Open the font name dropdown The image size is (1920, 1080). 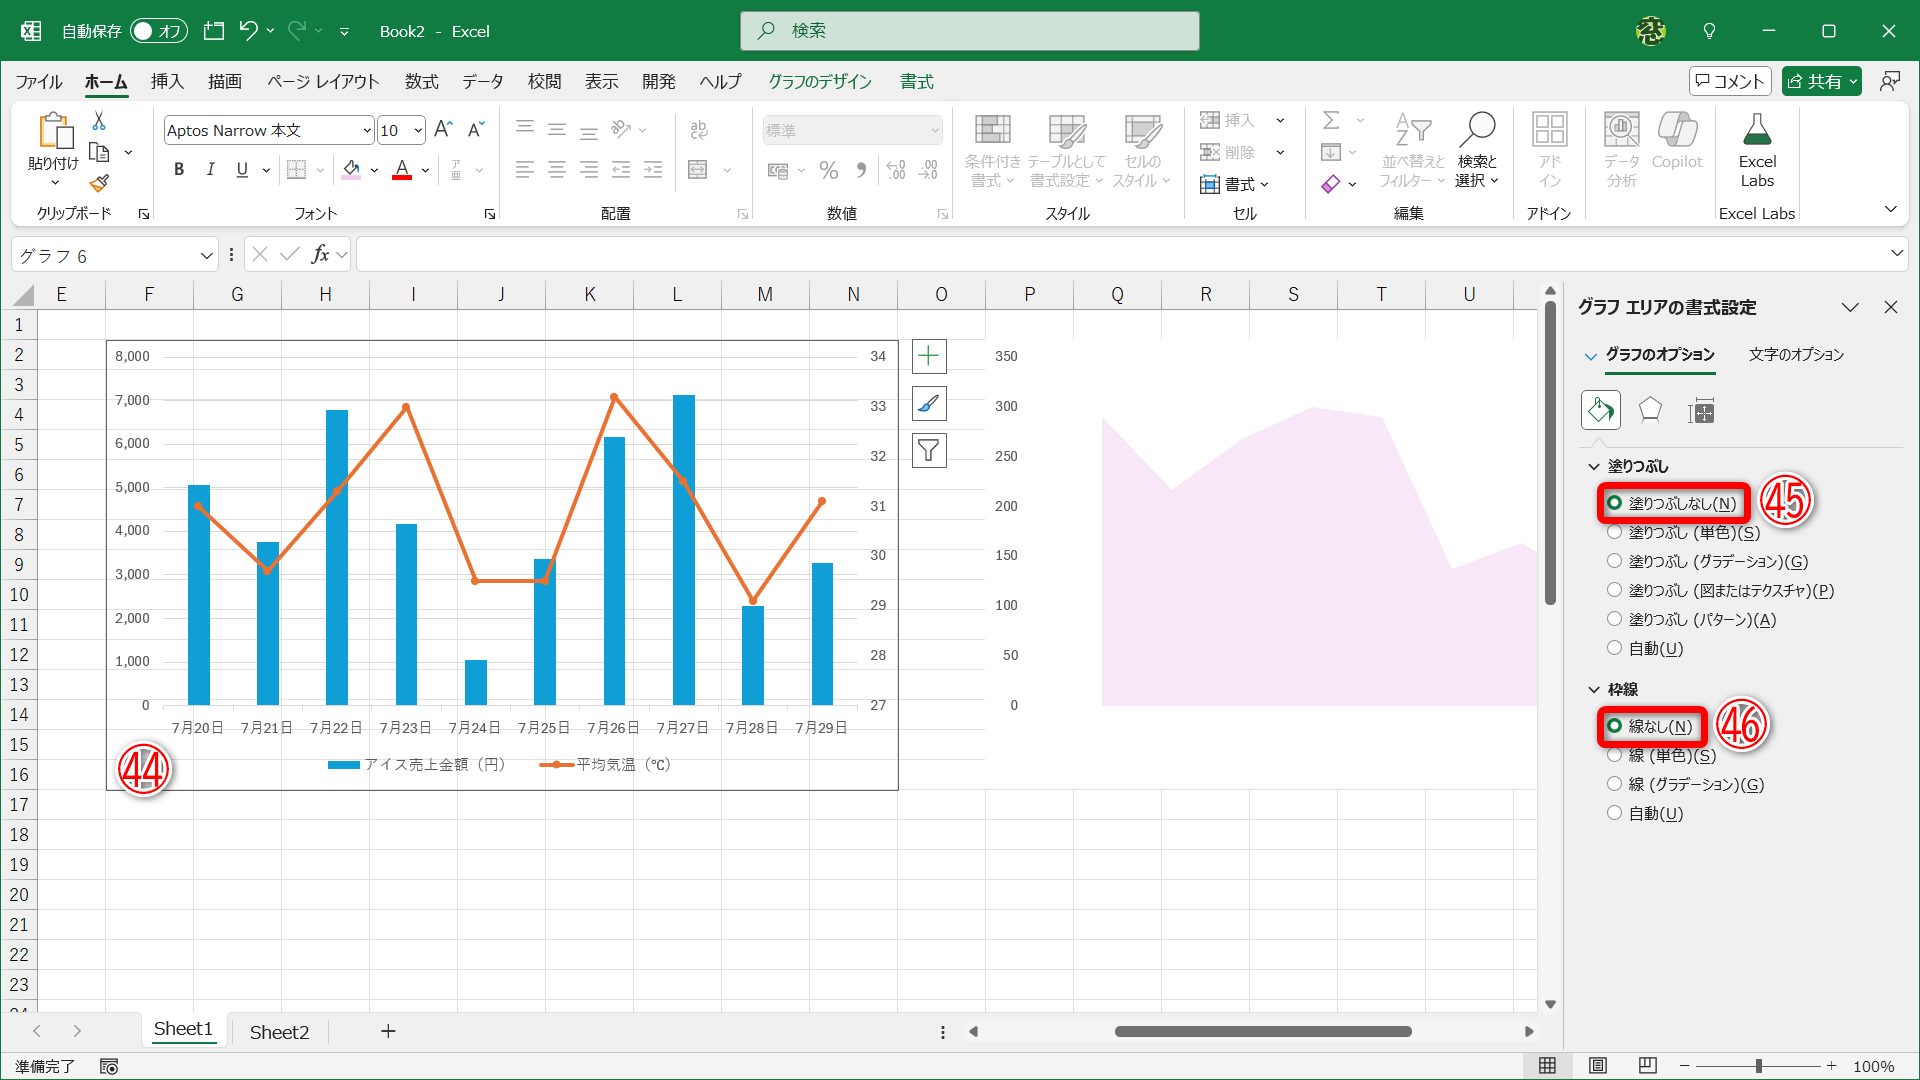(x=366, y=131)
